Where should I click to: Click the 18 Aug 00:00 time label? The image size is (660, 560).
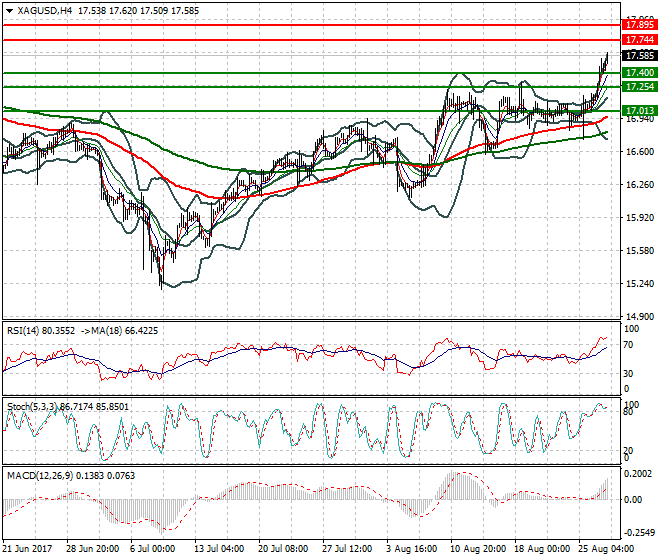point(542,549)
